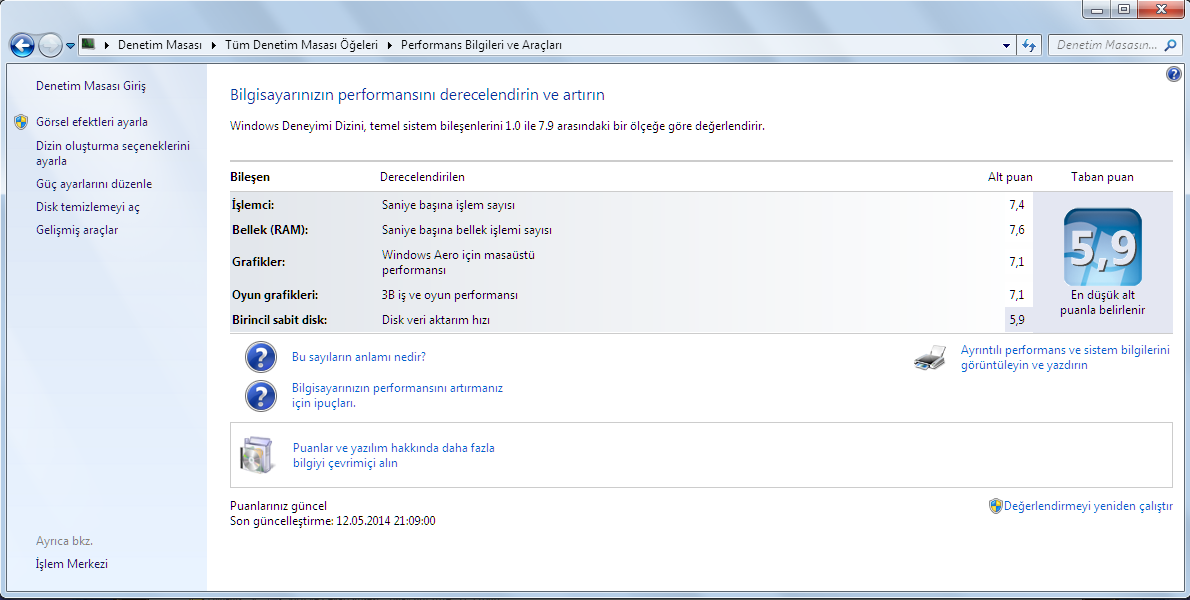Select Performans Bilgileri ve Araçları breadcrumb
Screen dimensions: 1190x600
481,46
